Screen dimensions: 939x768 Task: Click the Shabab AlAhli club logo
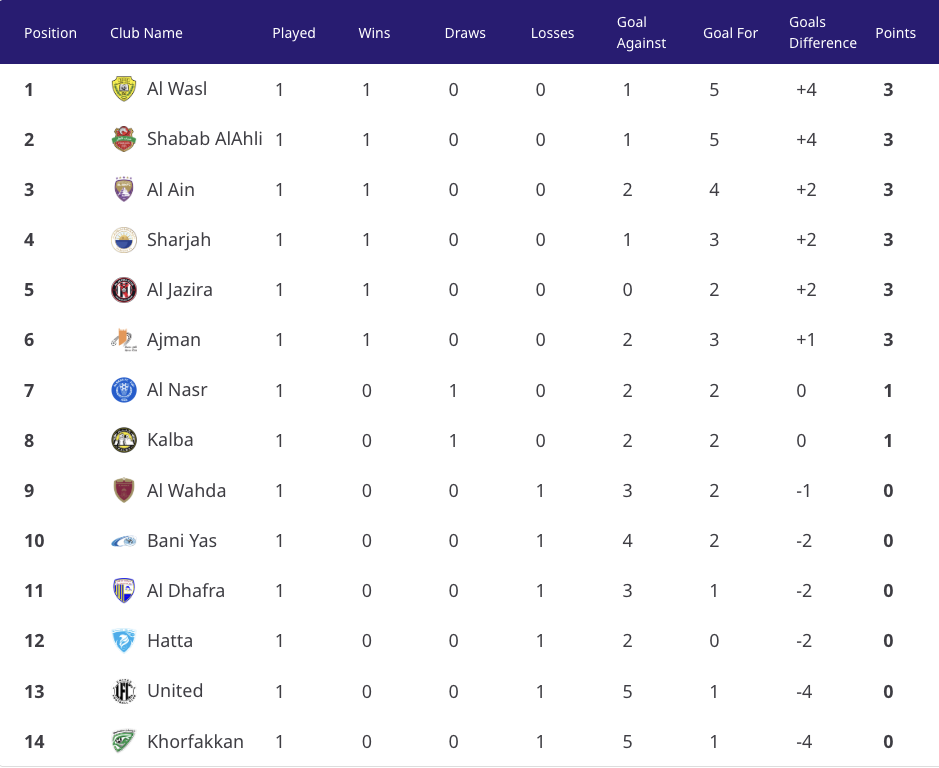[124, 139]
